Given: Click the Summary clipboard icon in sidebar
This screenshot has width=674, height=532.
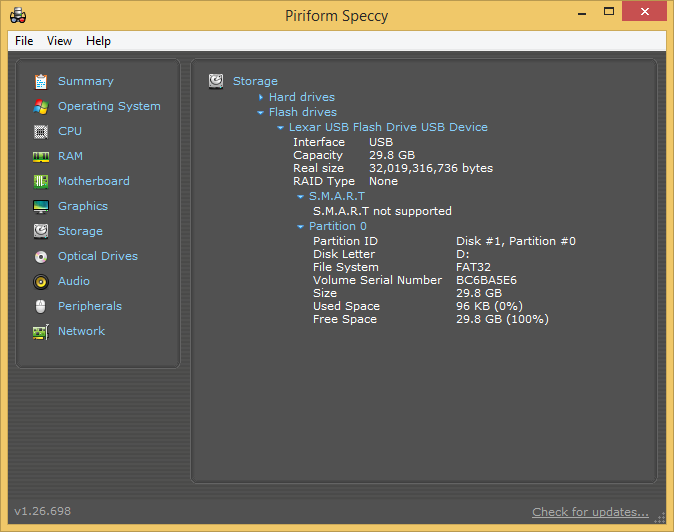Looking at the screenshot, I should click(41, 81).
